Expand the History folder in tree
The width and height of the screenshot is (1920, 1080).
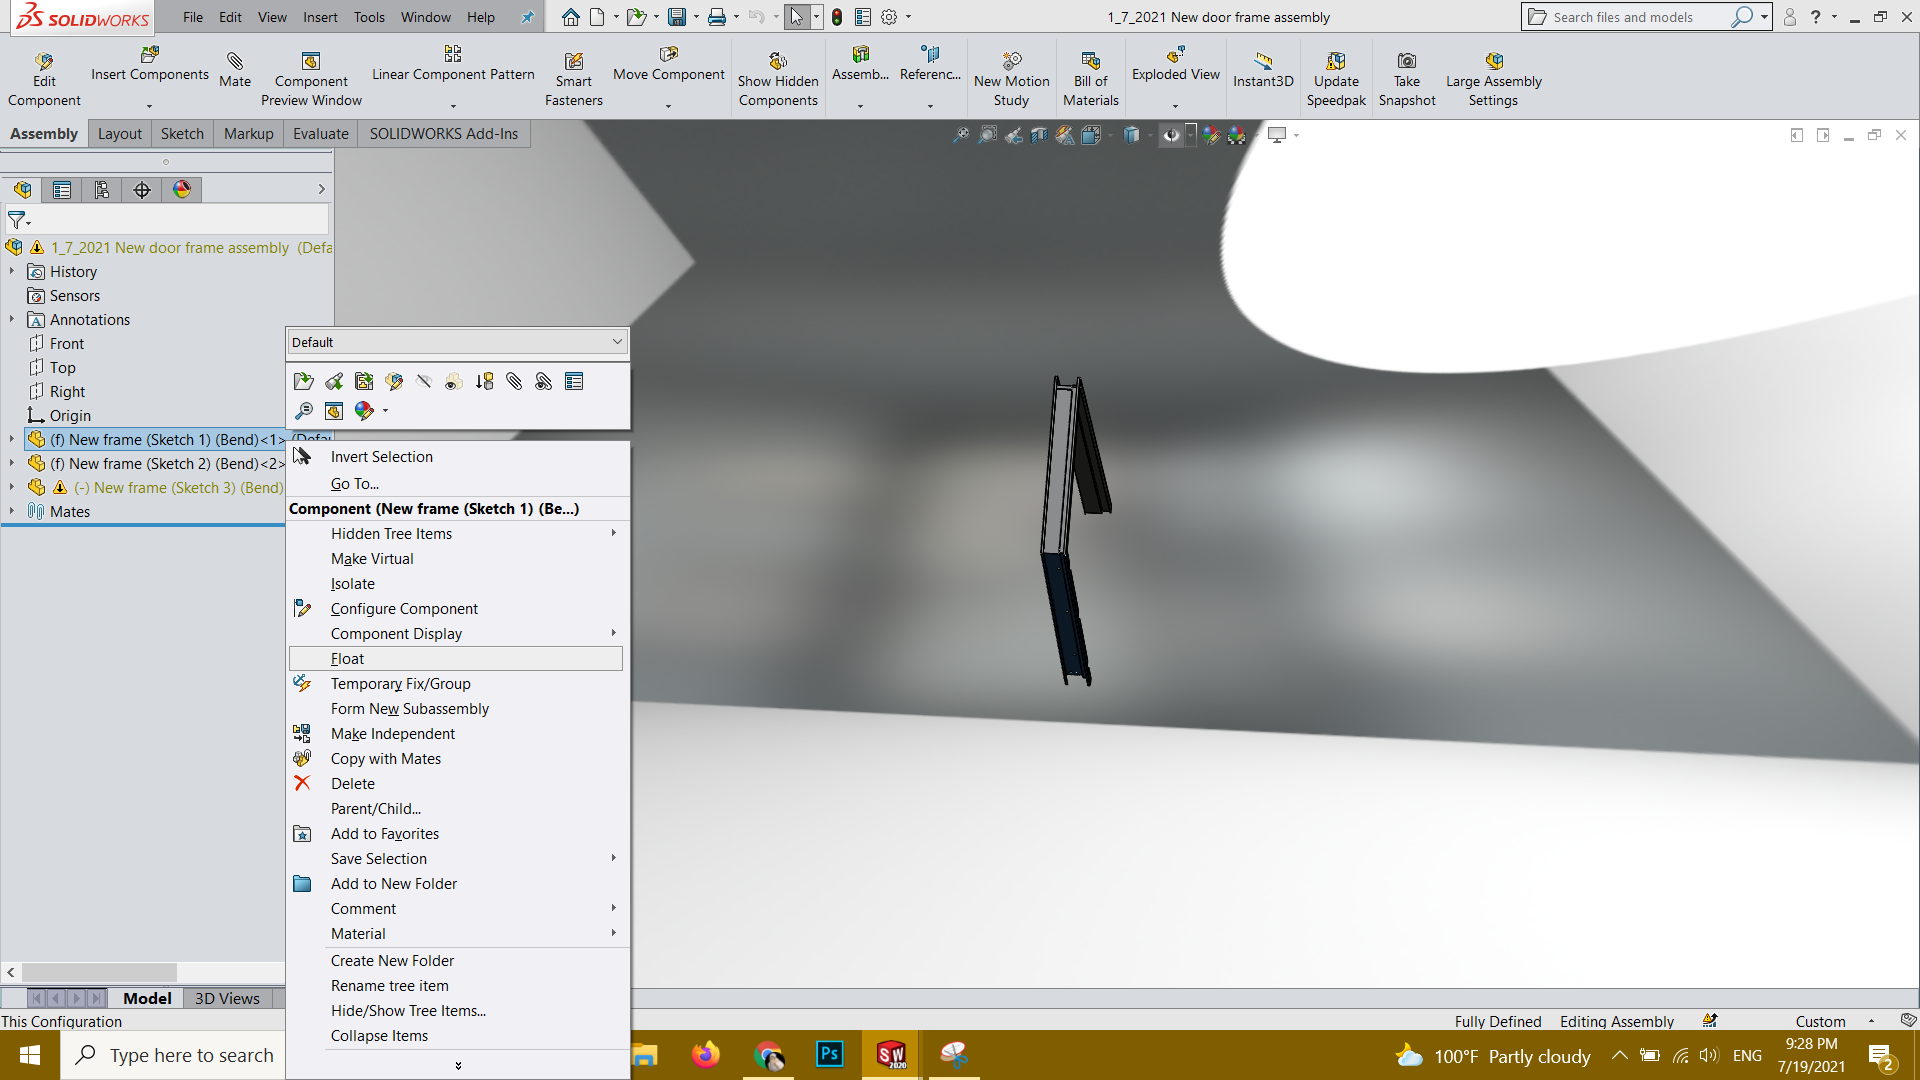[x=12, y=271]
